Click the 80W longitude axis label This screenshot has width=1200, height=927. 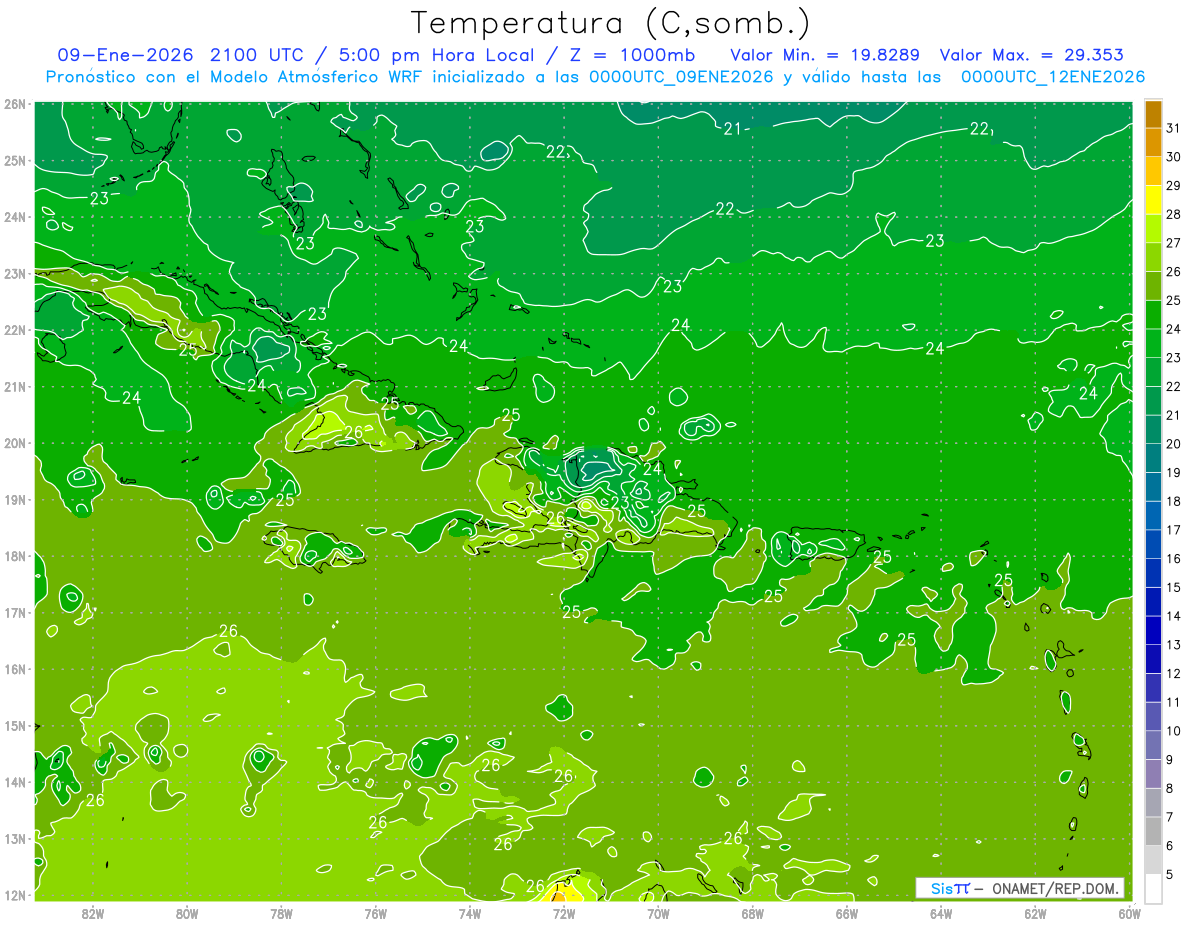click(187, 913)
